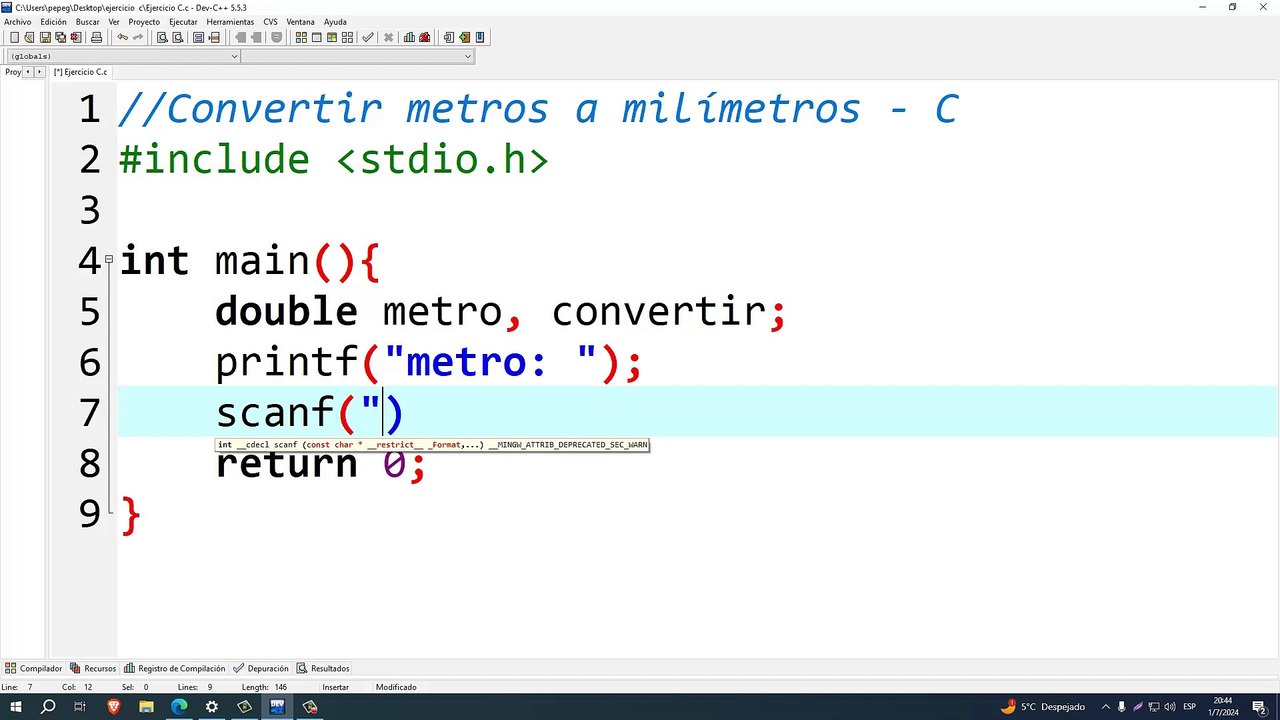This screenshot has height=720, width=1280.
Task: Open the Archivo menu
Action: (x=17, y=22)
